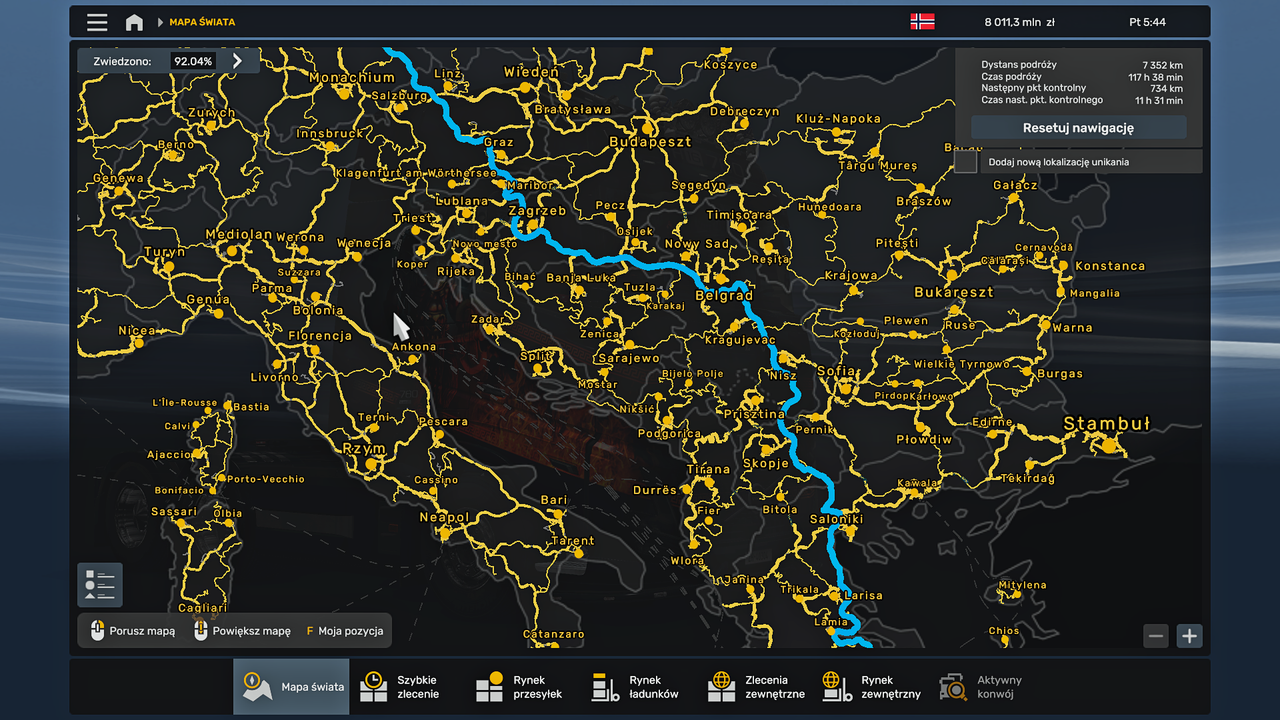Viewport: 1280px width, 720px height.
Task: Click the Bukareszt city label
Action: click(x=954, y=292)
